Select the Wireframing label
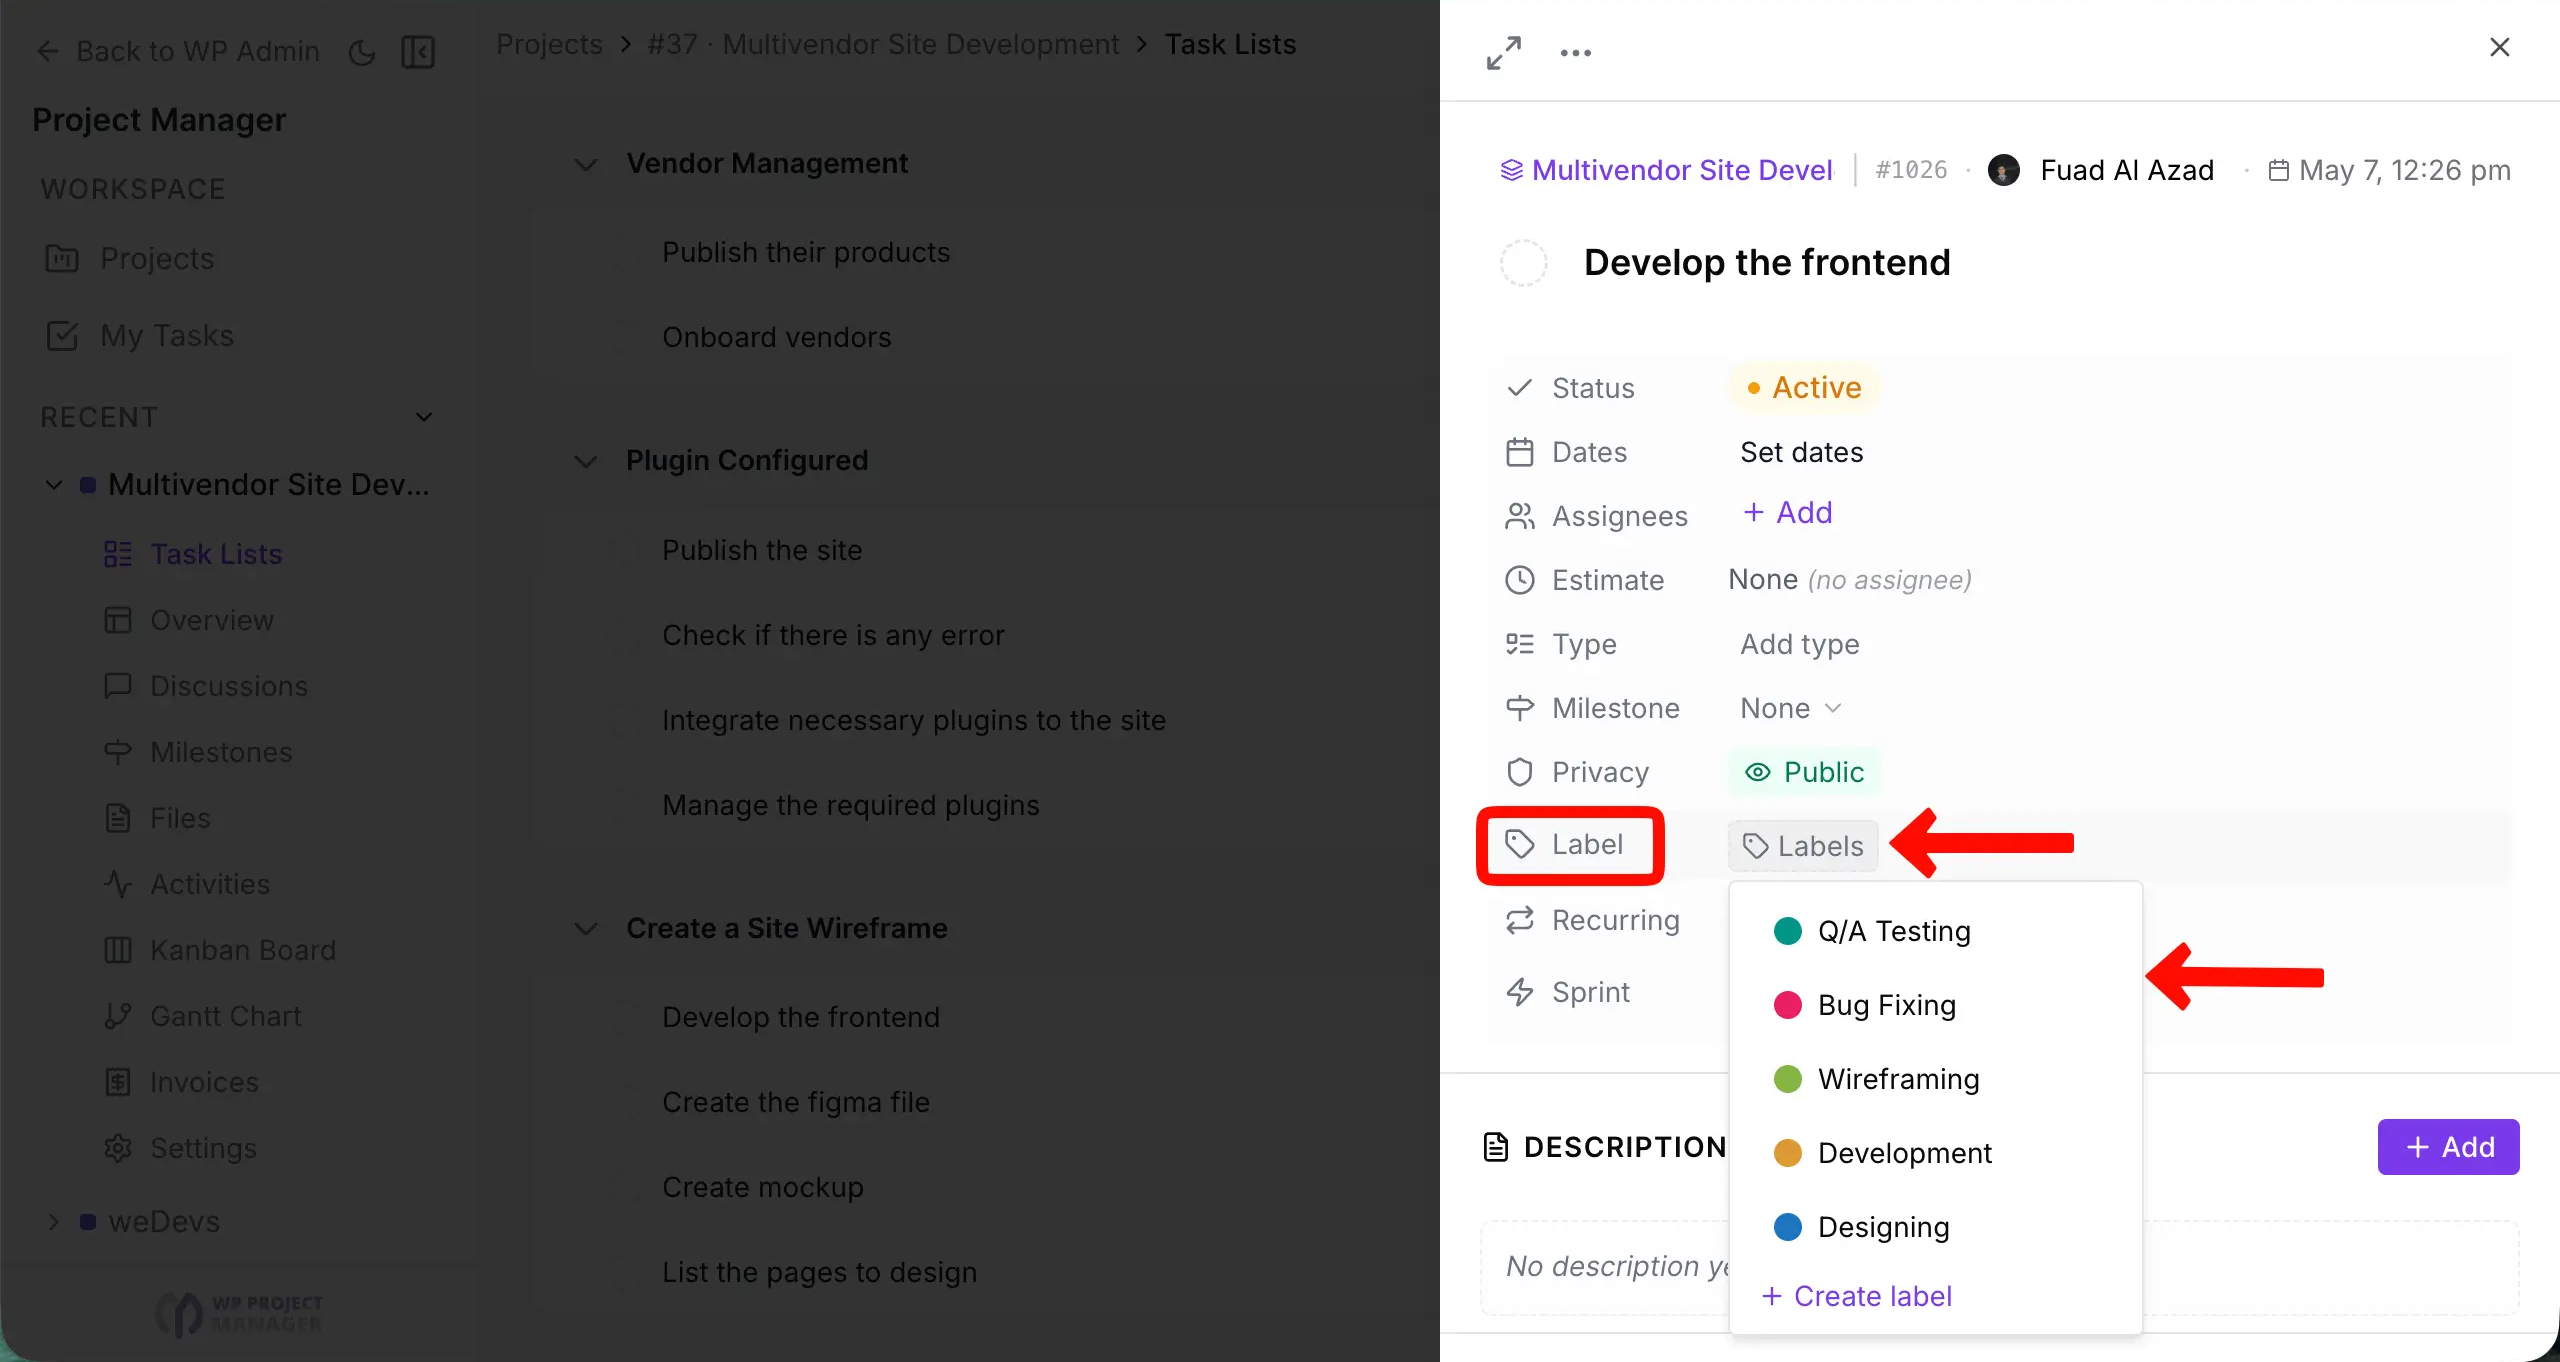The image size is (2560, 1362). tap(1935, 1079)
